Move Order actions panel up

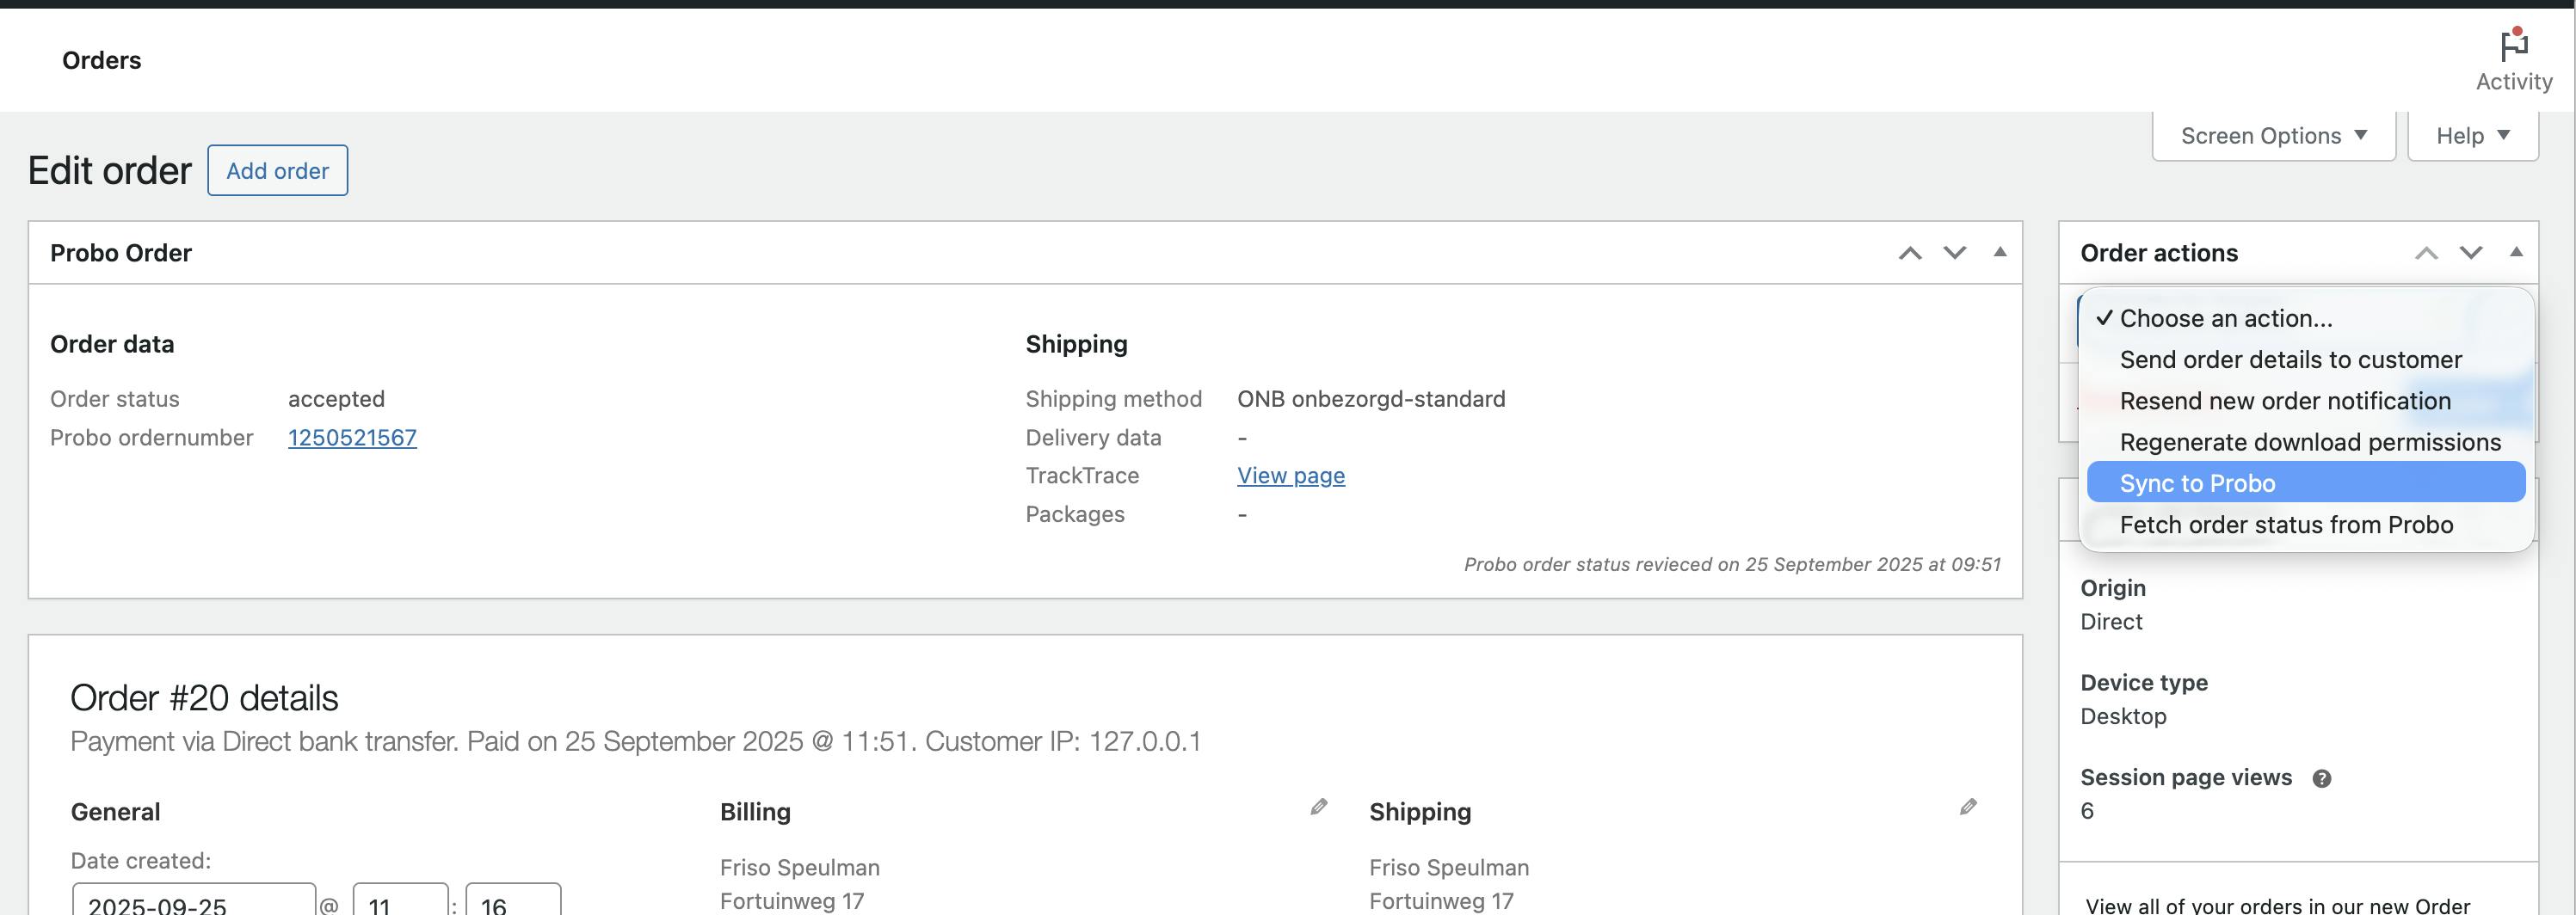(x=2426, y=253)
